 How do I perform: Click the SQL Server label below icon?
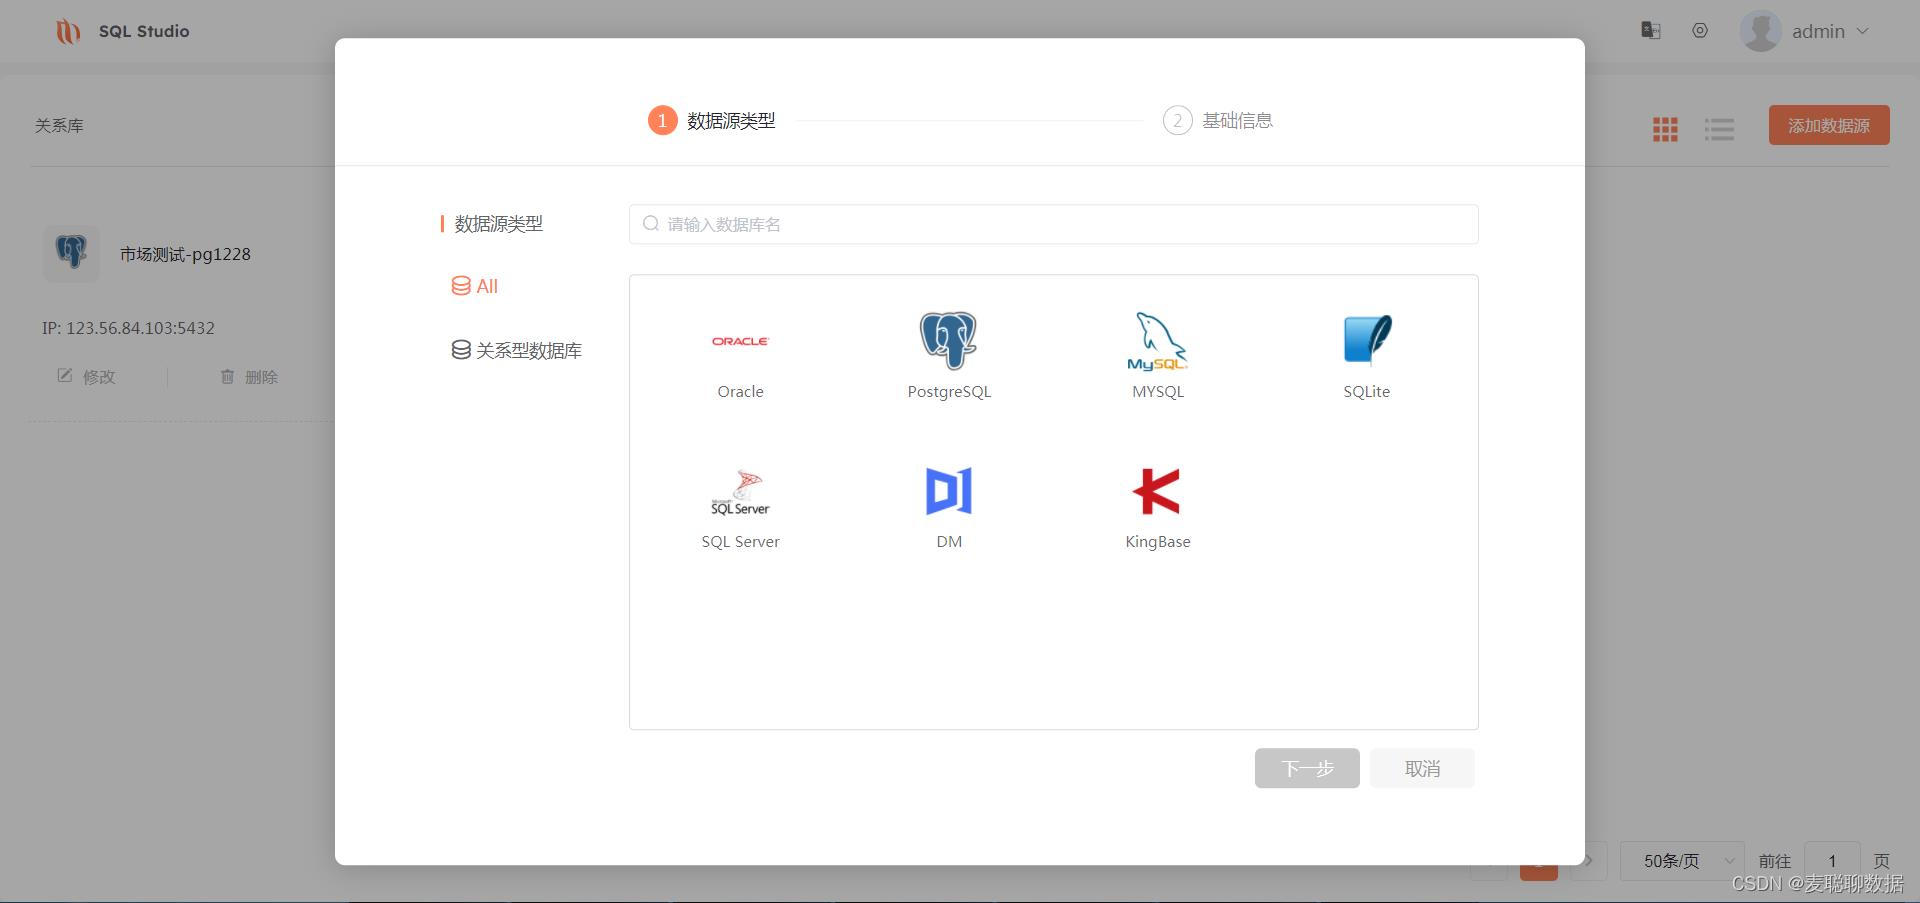point(740,542)
